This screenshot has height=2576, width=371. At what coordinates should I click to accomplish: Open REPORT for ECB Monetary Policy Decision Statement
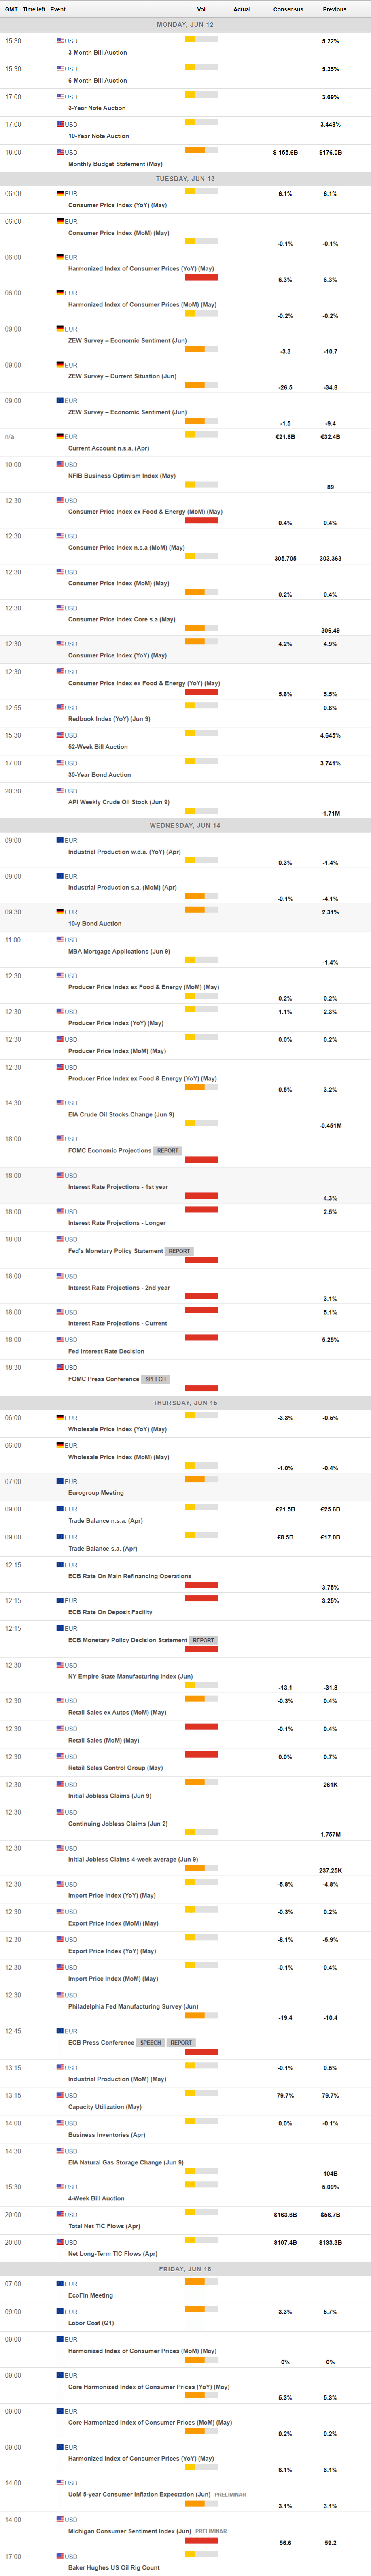203,1640
